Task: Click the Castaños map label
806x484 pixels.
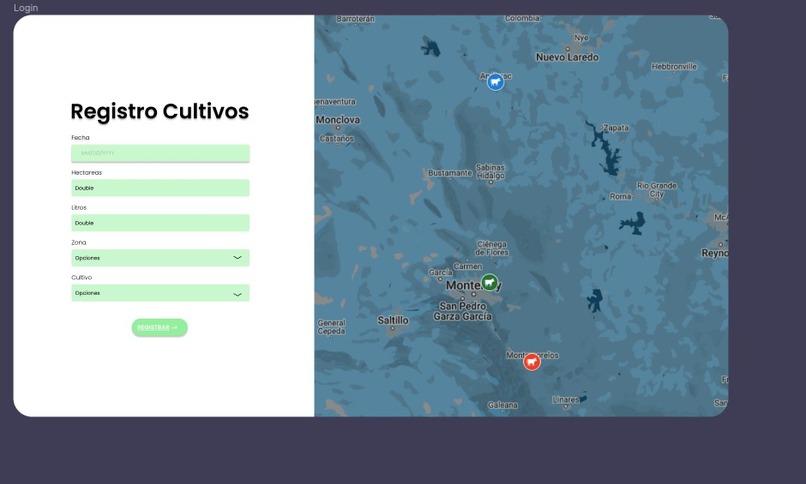Action: (337, 139)
